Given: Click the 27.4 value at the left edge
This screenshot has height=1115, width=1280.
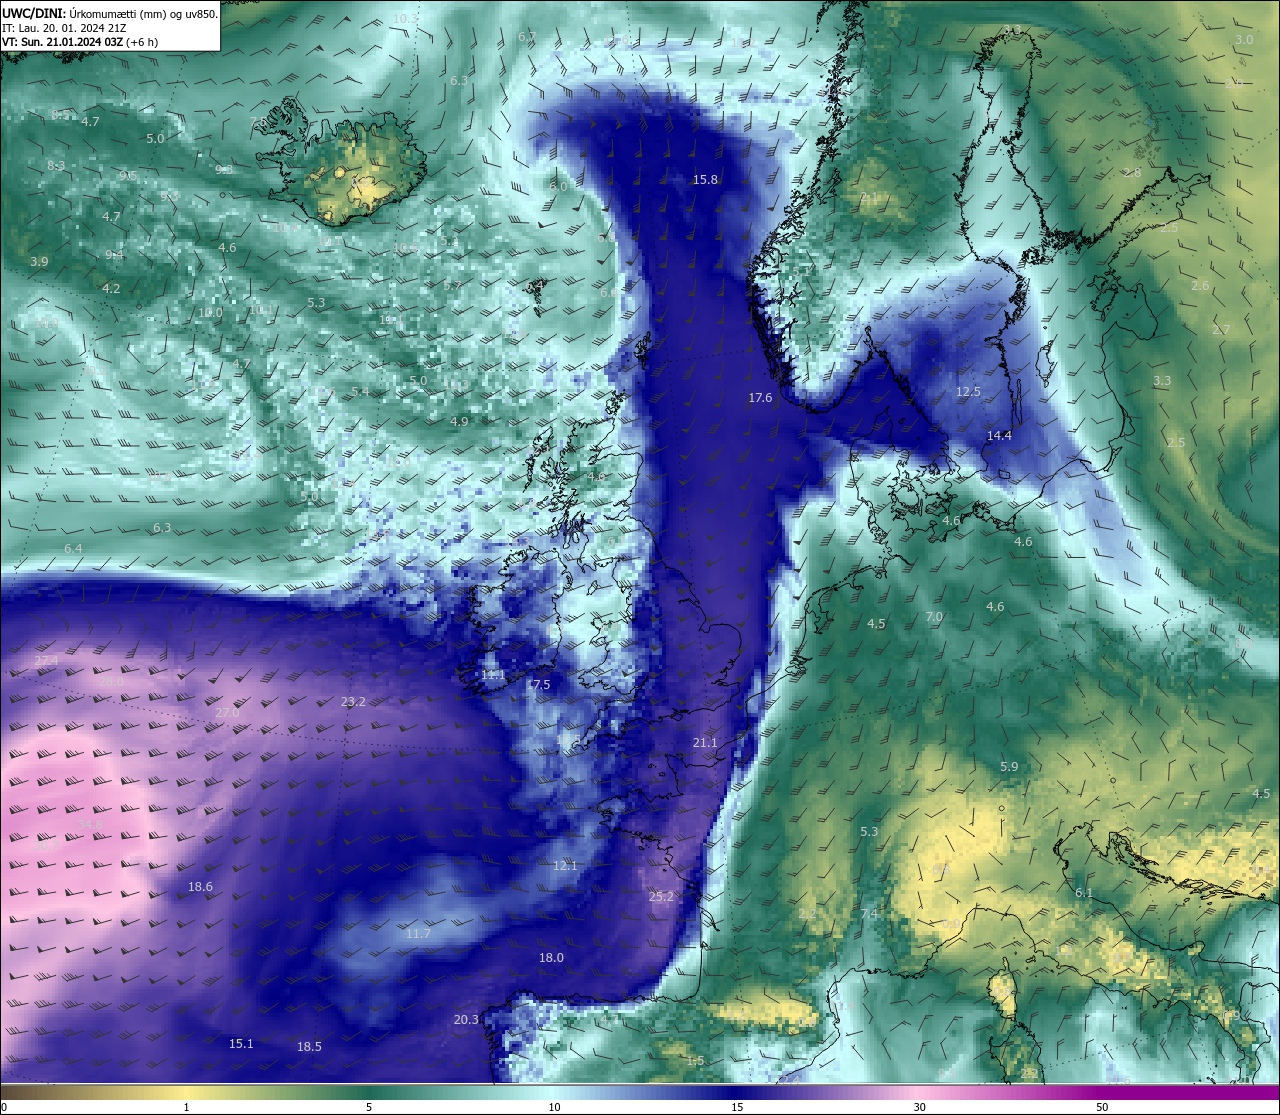Looking at the screenshot, I should [x=46, y=661].
